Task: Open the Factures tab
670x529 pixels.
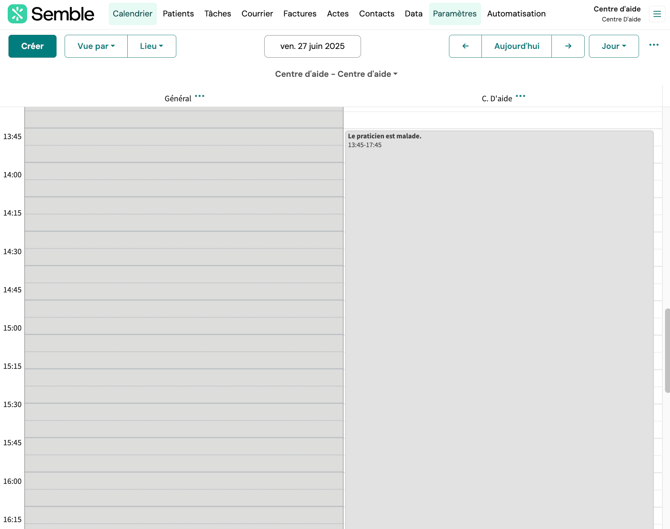Action: click(300, 14)
